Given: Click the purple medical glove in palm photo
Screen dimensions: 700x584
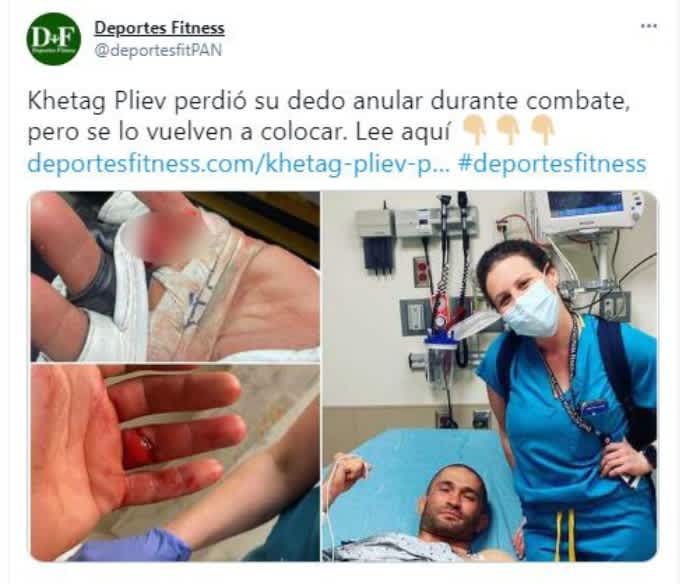Looking at the screenshot, I should pyautogui.click(x=135, y=546).
